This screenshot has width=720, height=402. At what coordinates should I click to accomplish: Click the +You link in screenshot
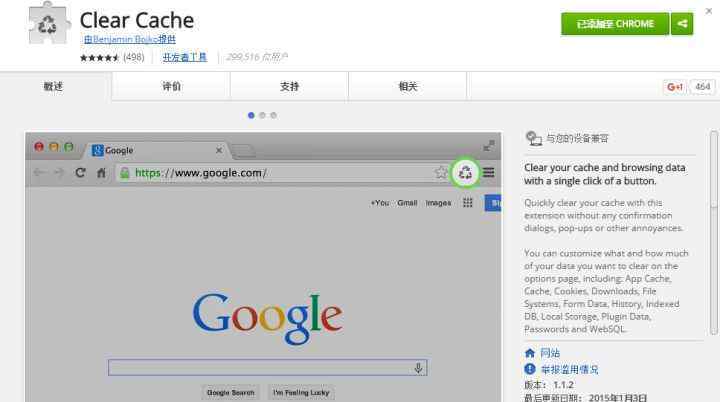click(x=380, y=203)
